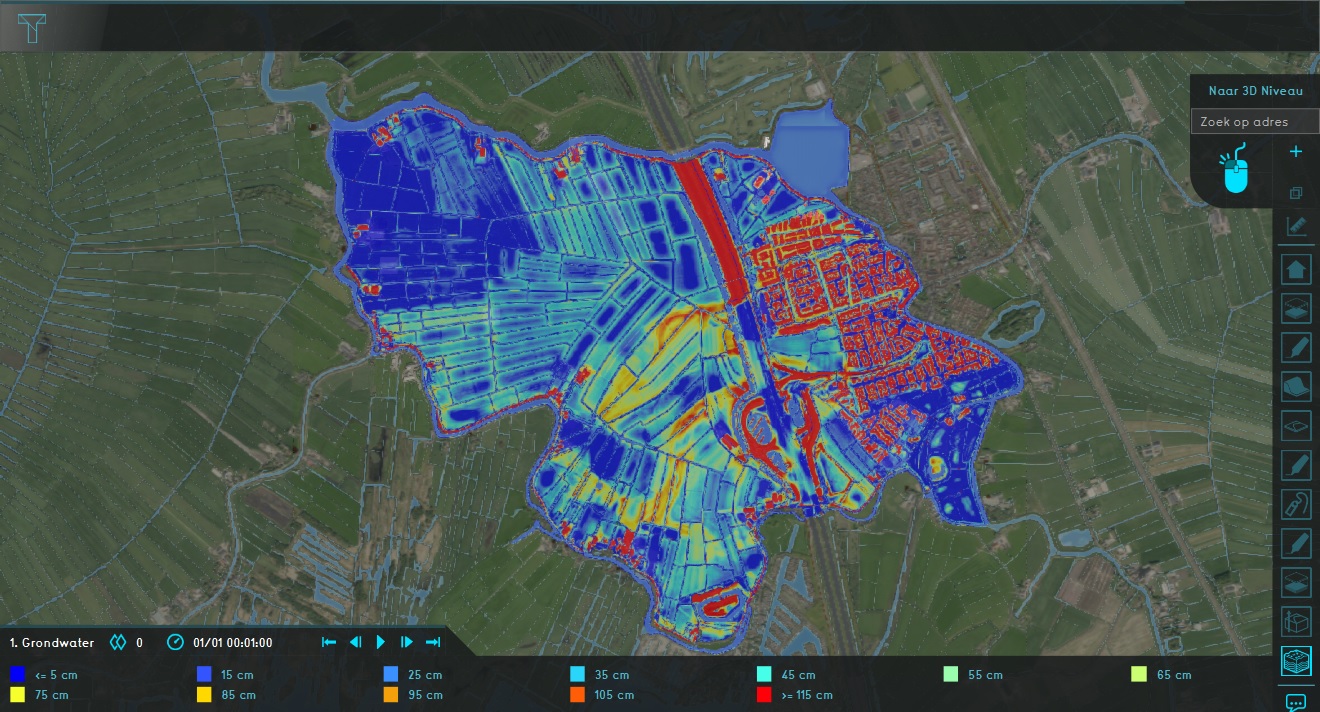
Task: Step back one timeframe
Action: [355, 642]
